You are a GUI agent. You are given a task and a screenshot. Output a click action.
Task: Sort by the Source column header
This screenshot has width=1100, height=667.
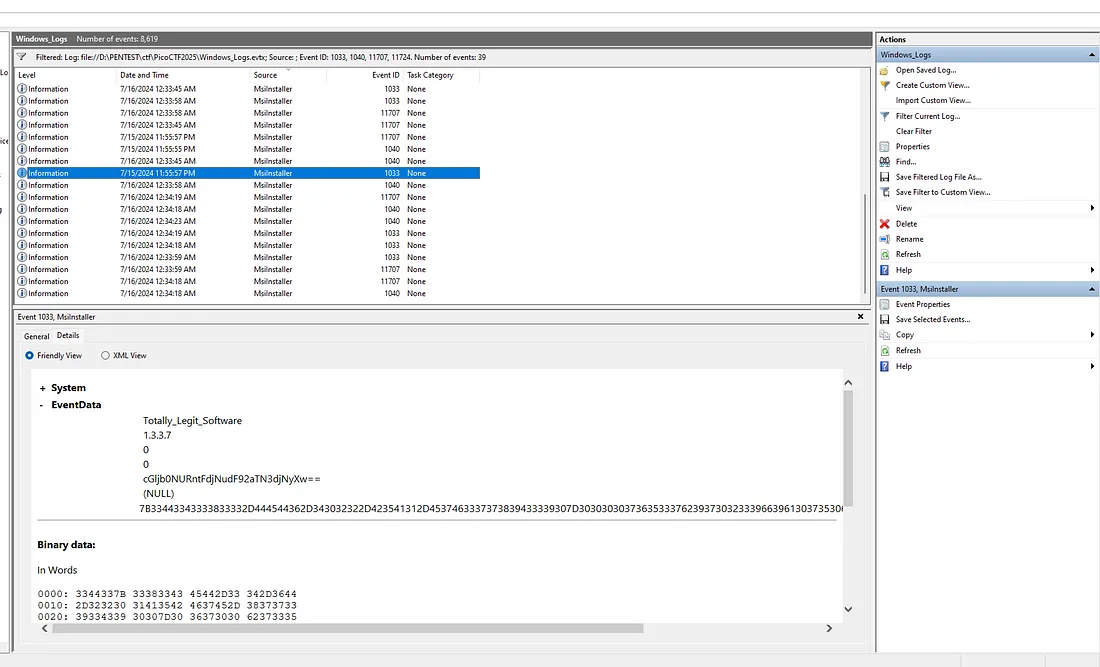[x=288, y=75]
